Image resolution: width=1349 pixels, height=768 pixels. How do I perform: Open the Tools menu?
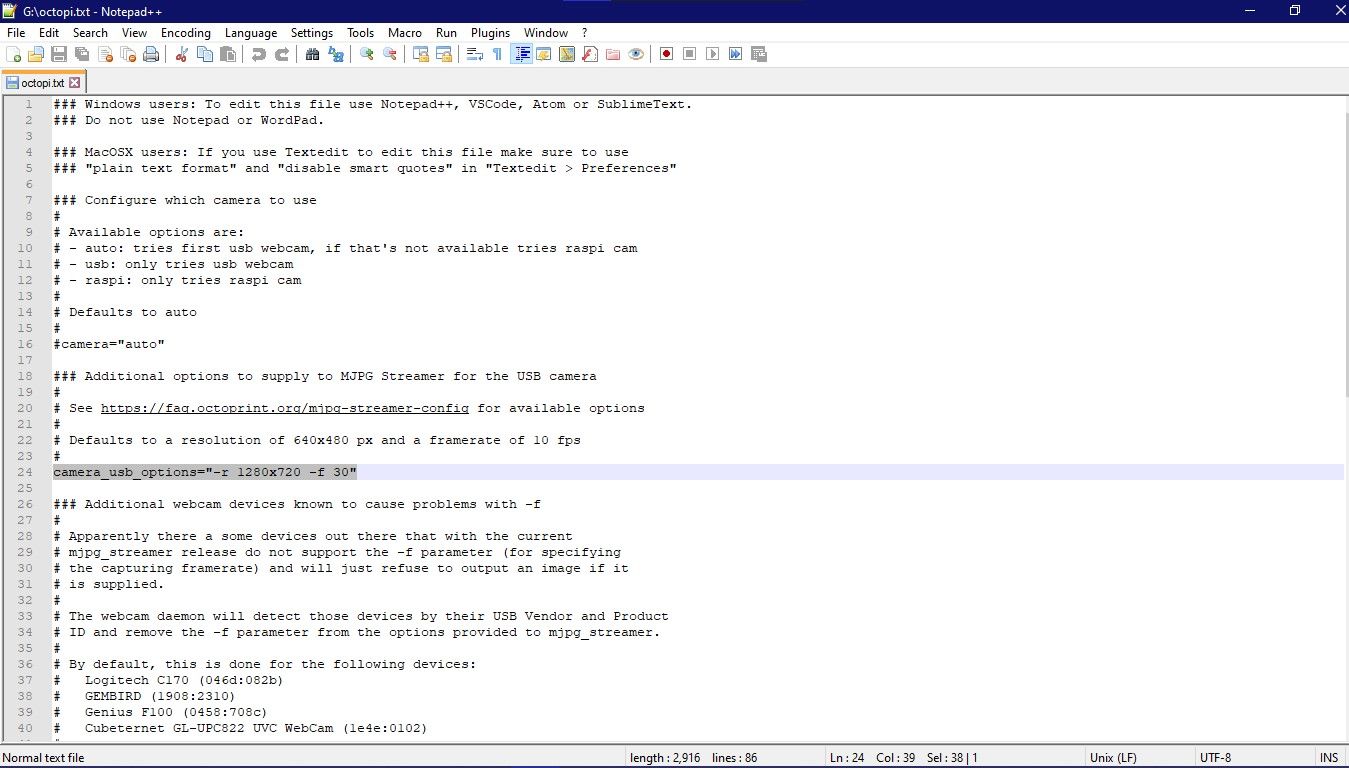pos(361,33)
